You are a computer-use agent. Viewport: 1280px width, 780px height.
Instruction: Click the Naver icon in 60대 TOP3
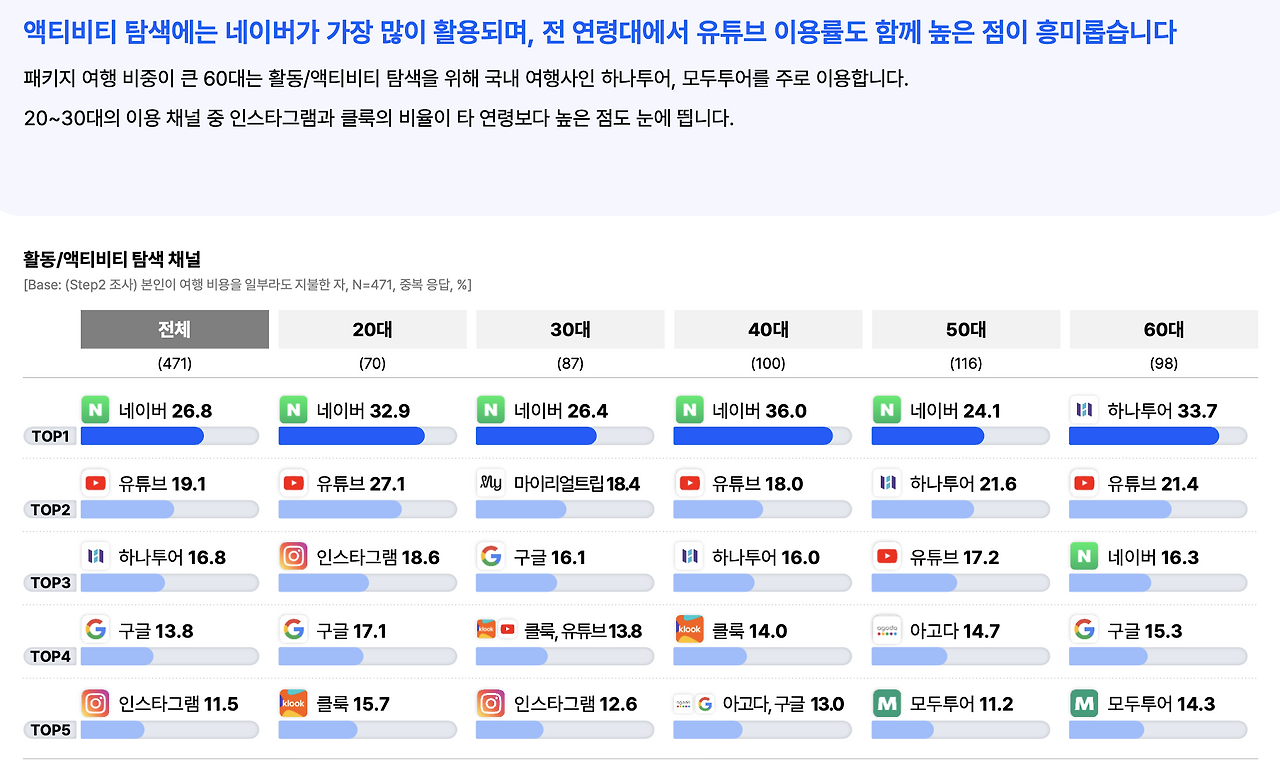click(1083, 556)
